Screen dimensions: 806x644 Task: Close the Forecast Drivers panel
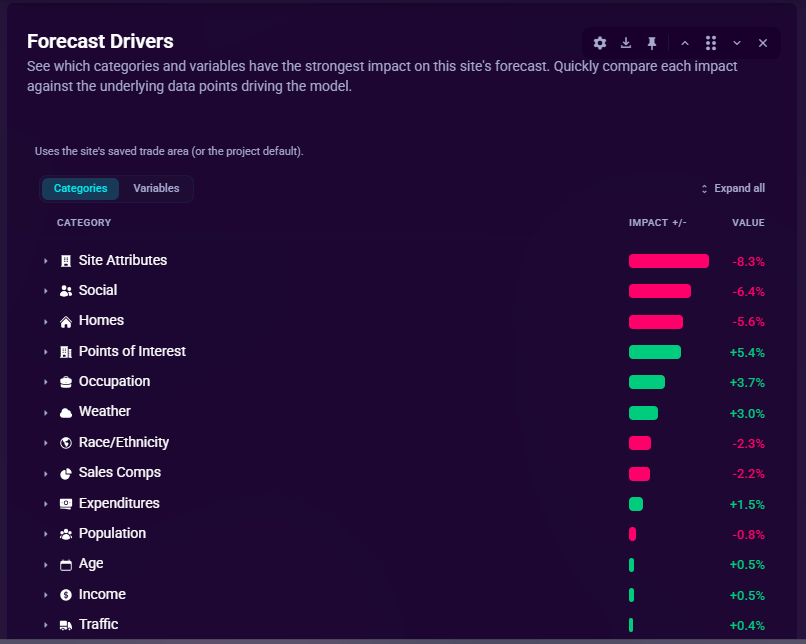(763, 43)
